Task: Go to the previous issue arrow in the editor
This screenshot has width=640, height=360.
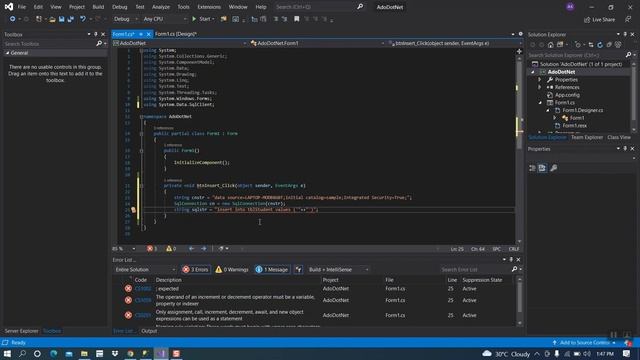Action: 191,248
